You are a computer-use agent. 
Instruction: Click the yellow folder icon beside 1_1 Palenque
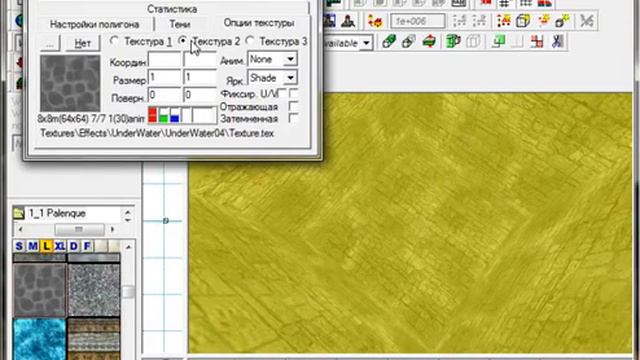[x=19, y=213]
